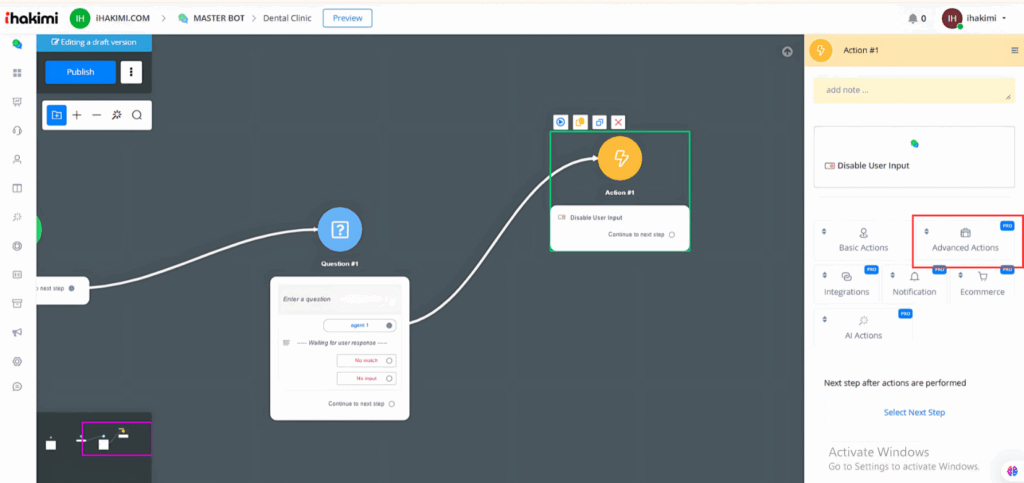Click the play icon above Action #1
Screen dimensions: 1024x483
[x=561, y=122]
